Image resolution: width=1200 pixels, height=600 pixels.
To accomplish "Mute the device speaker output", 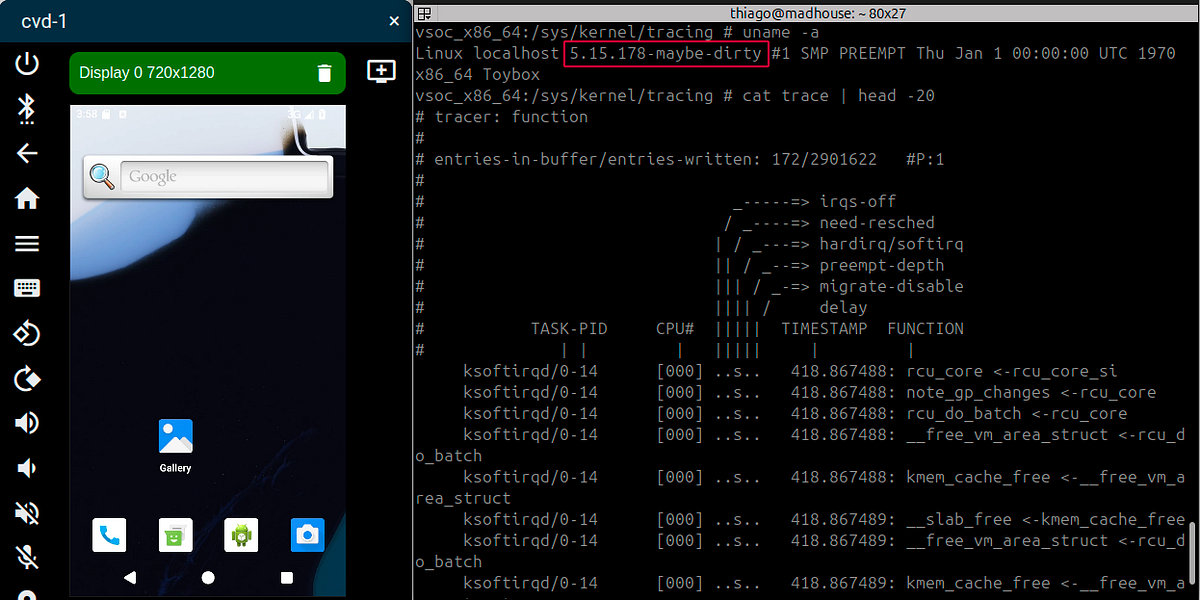I will coord(27,513).
